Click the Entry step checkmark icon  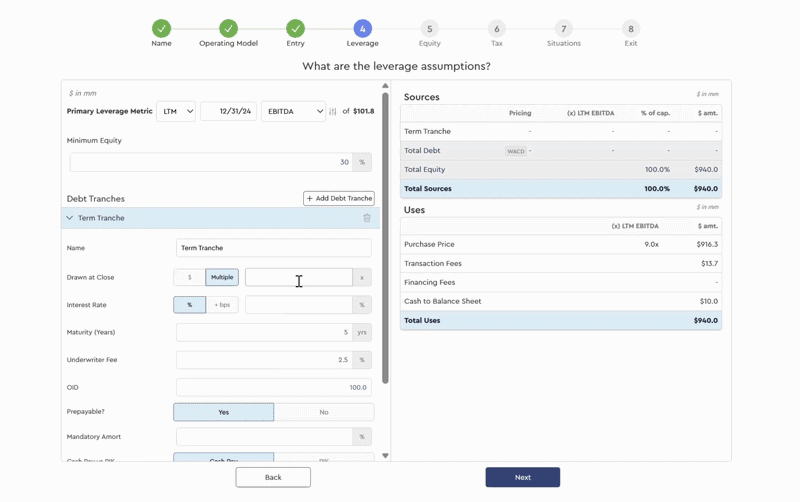click(x=295, y=29)
